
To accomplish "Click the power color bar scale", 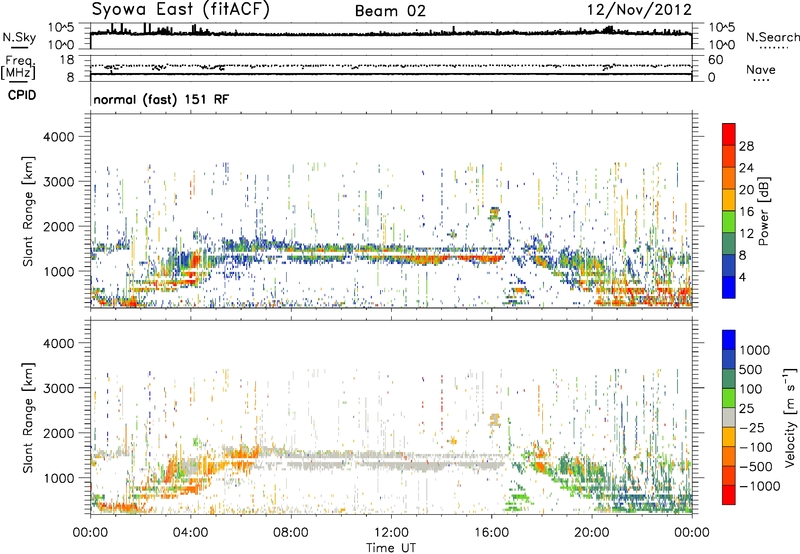I will (729, 211).
